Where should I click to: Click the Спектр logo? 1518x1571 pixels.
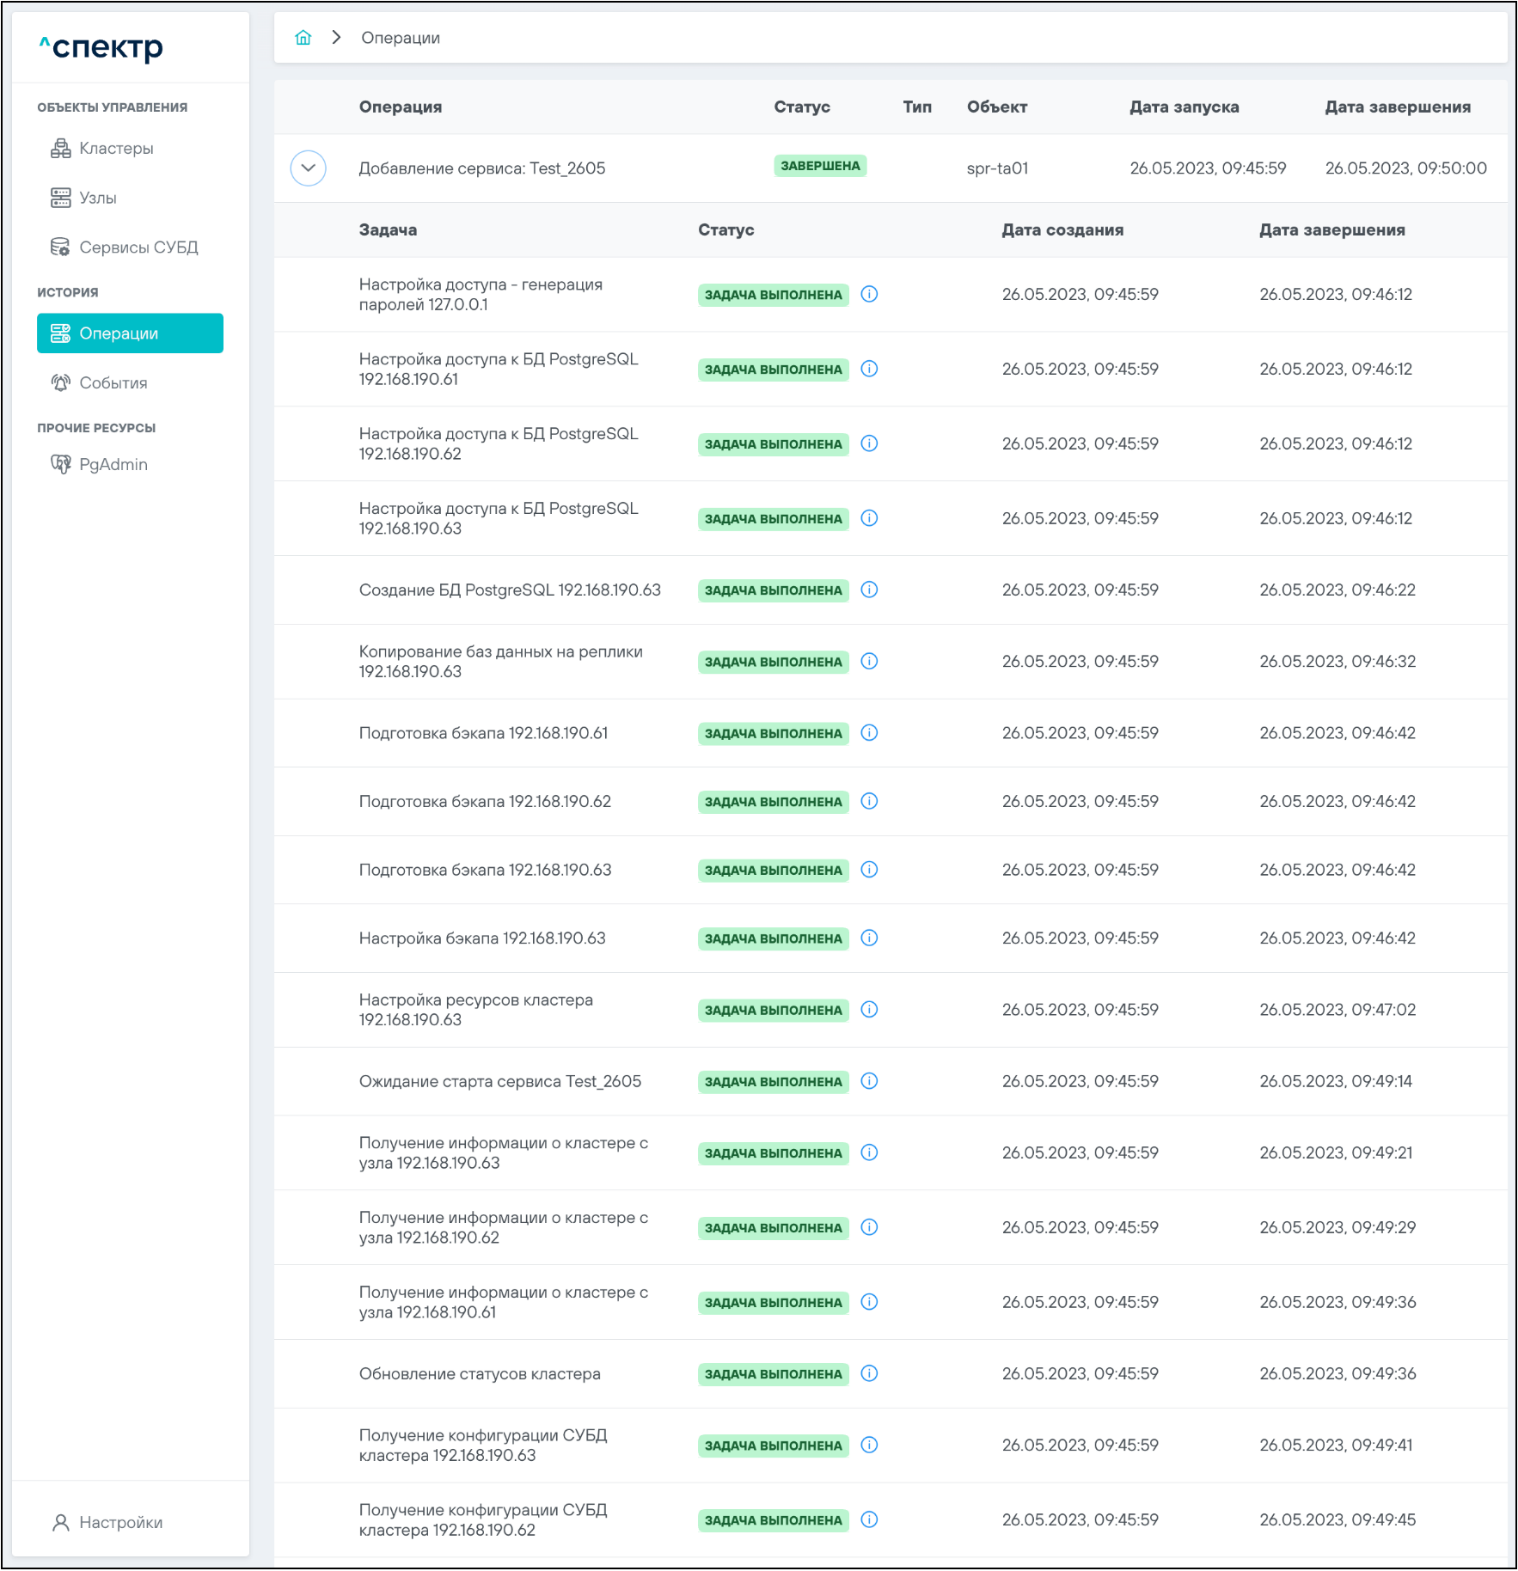101,47
